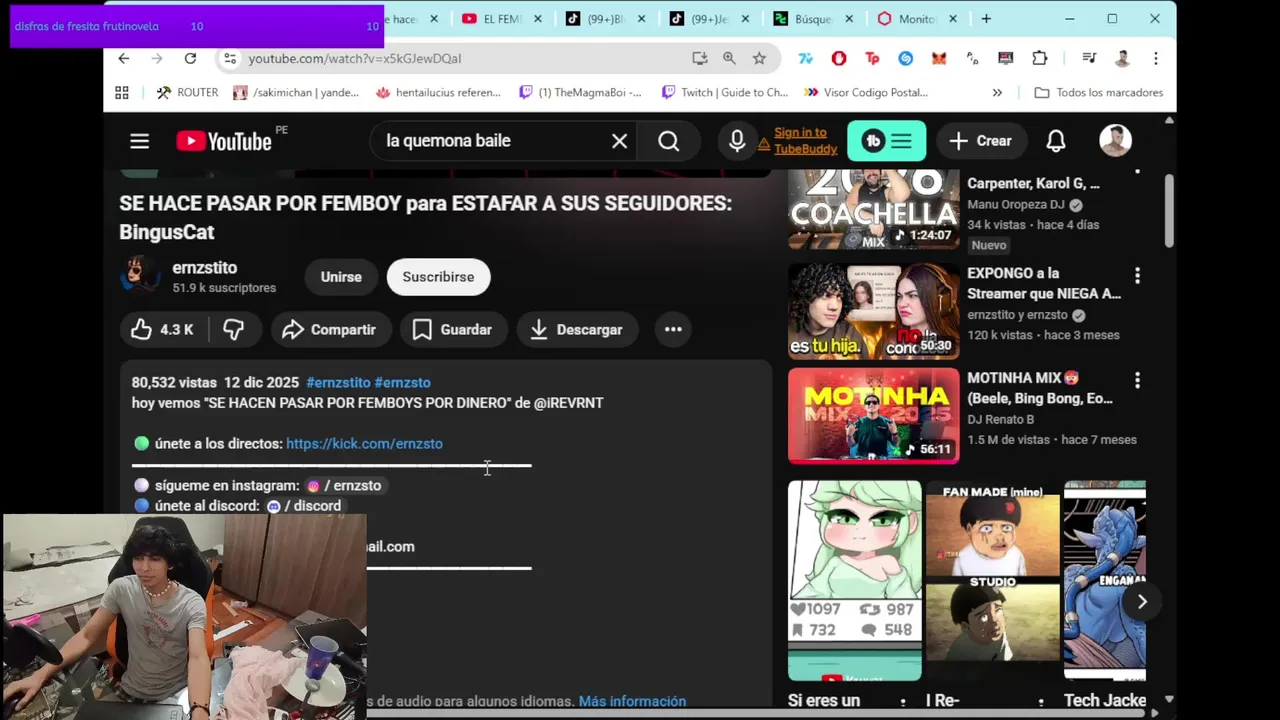Screen dimensions: 1280x720
Task: Open Todos los marcadores folder
Action: point(1098,92)
